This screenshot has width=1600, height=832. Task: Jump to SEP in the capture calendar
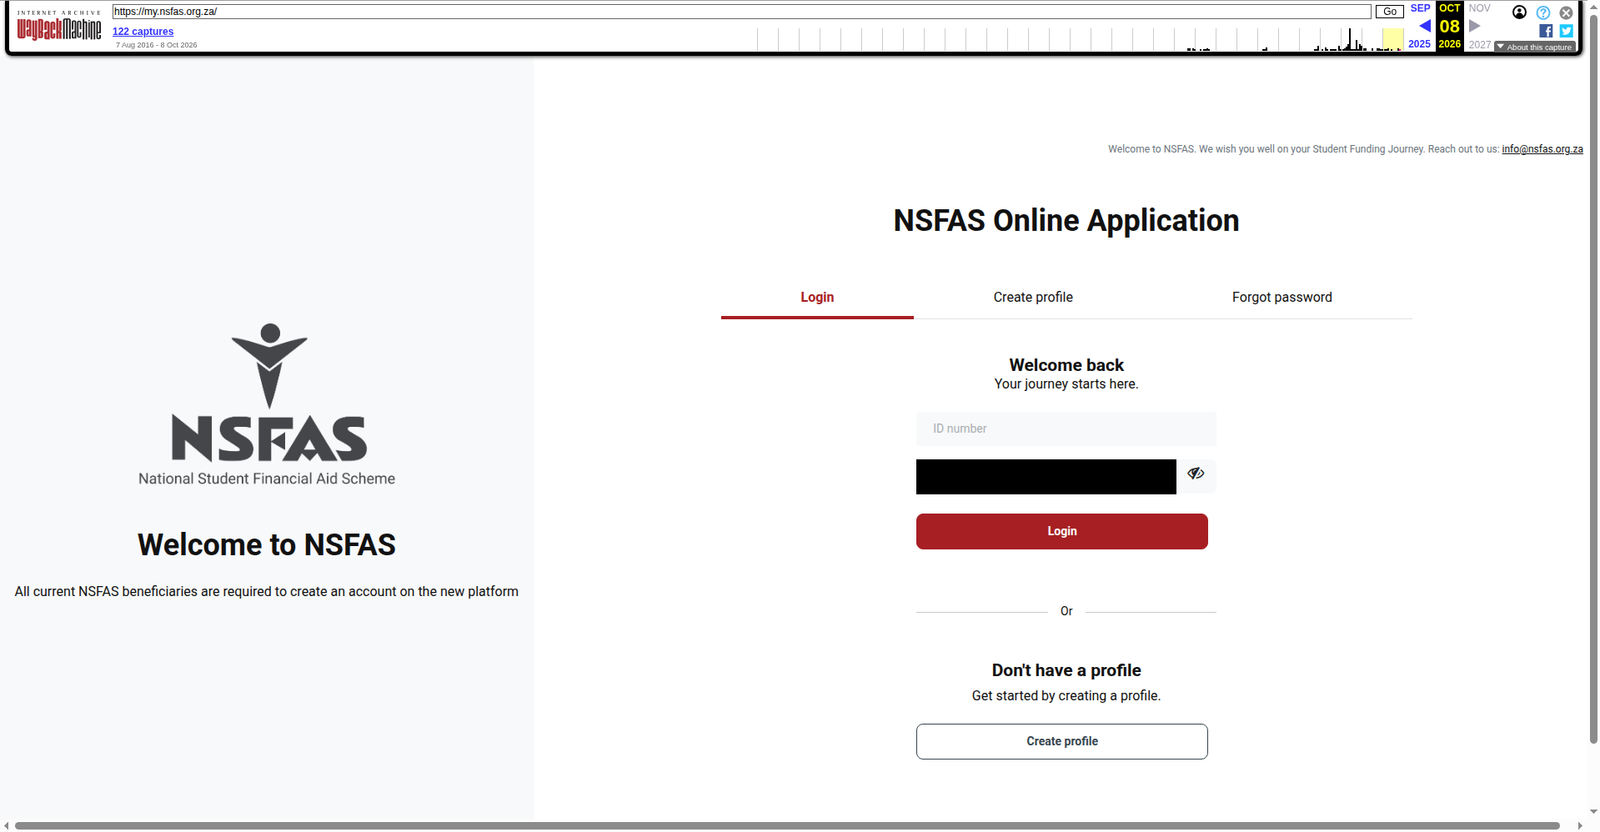point(1420,8)
